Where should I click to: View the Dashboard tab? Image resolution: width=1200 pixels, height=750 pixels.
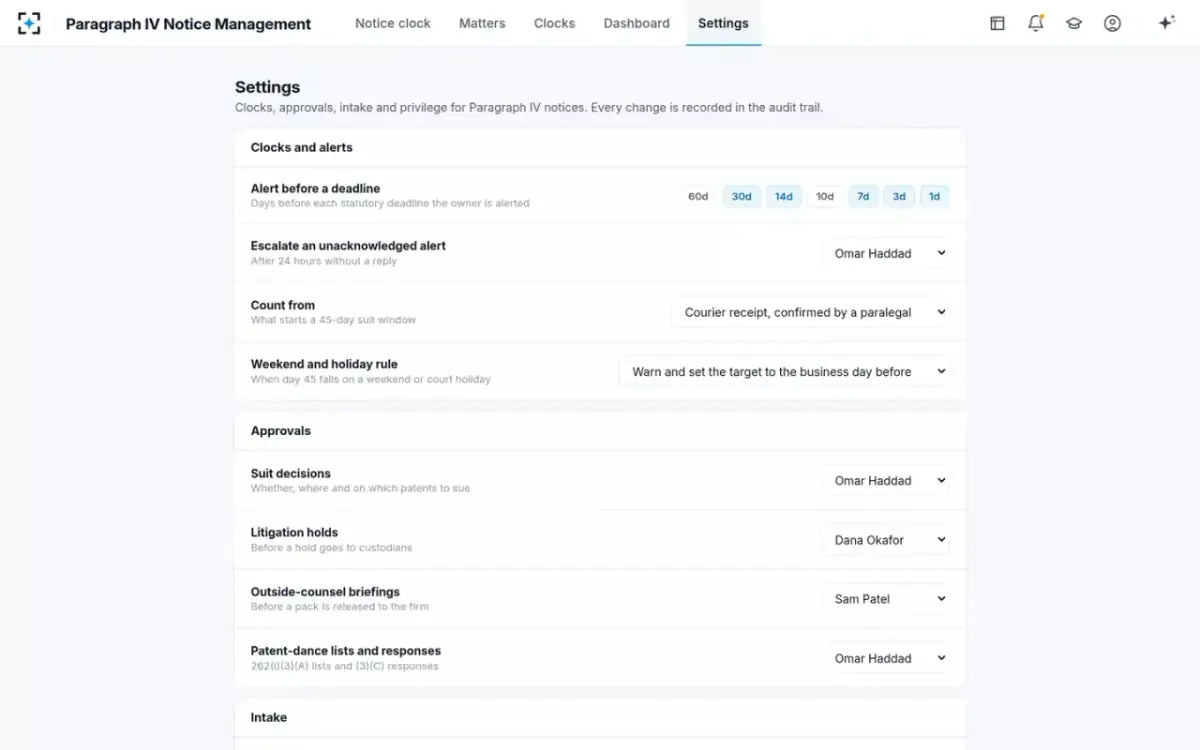pyautogui.click(x=637, y=23)
